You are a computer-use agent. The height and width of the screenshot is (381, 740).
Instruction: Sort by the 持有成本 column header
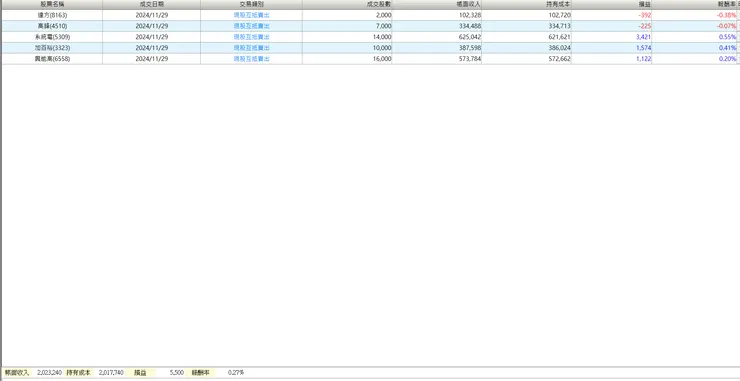click(x=527, y=4)
